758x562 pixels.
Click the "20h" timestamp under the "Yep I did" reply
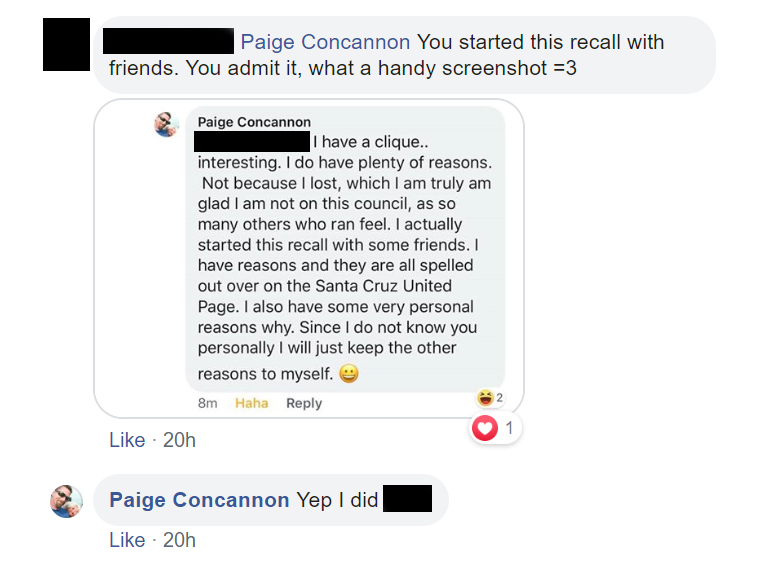click(x=179, y=540)
